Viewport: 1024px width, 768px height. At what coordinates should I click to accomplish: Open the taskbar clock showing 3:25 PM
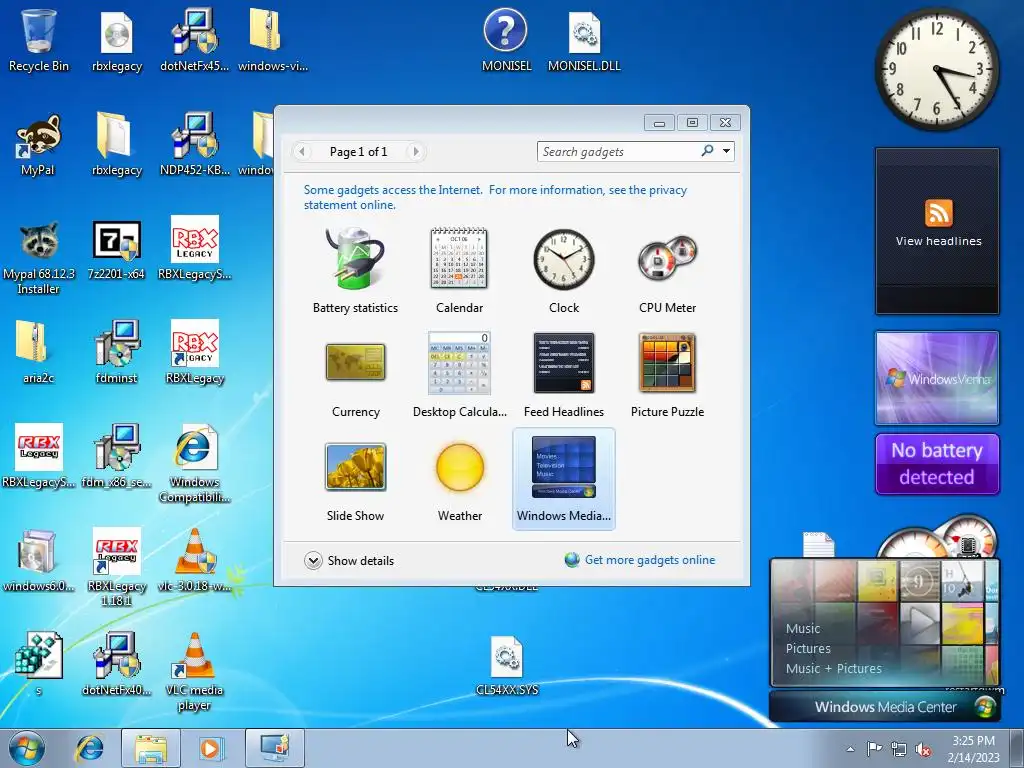pos(973,749)
